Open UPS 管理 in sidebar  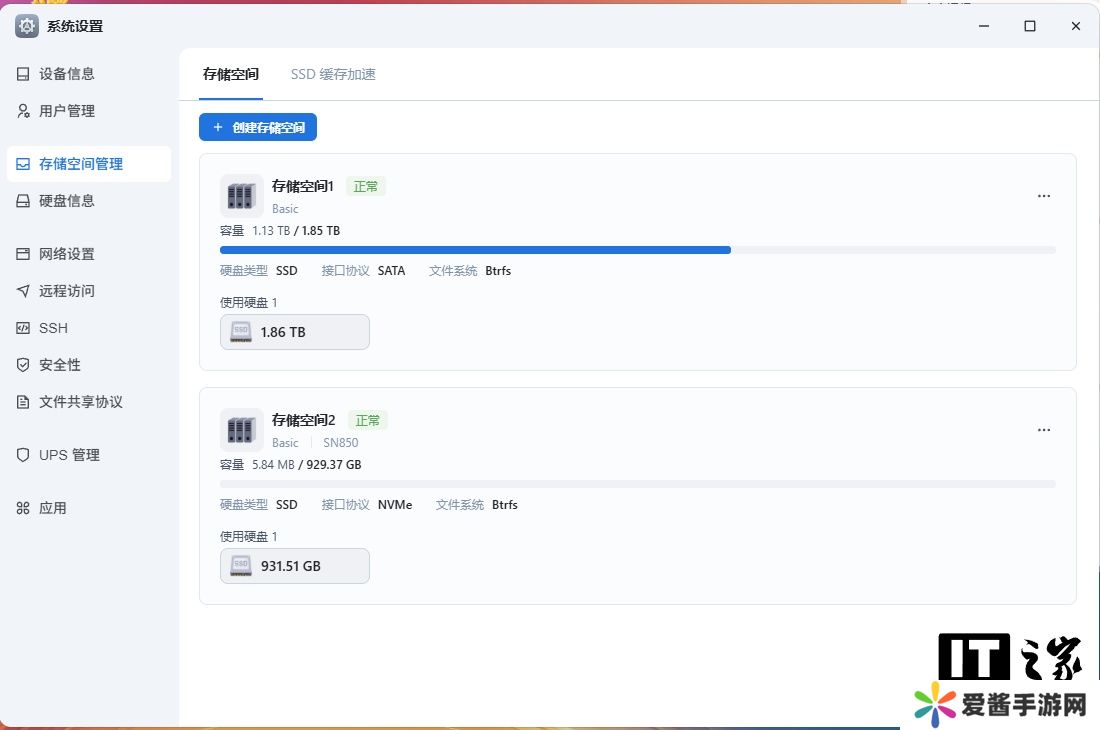(x=69, y=455)
